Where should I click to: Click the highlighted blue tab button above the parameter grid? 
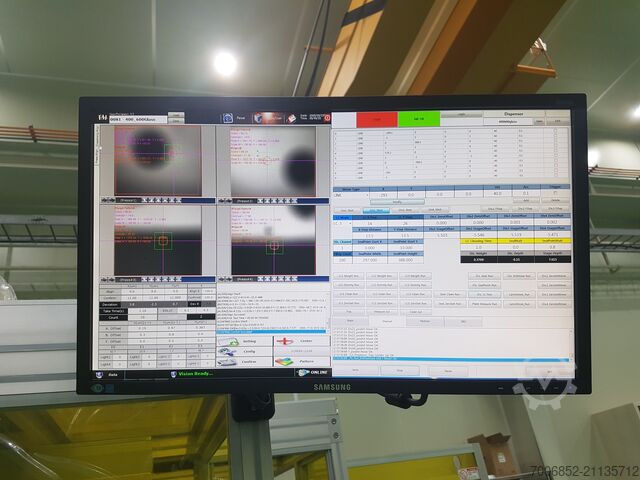click(376, 210)
